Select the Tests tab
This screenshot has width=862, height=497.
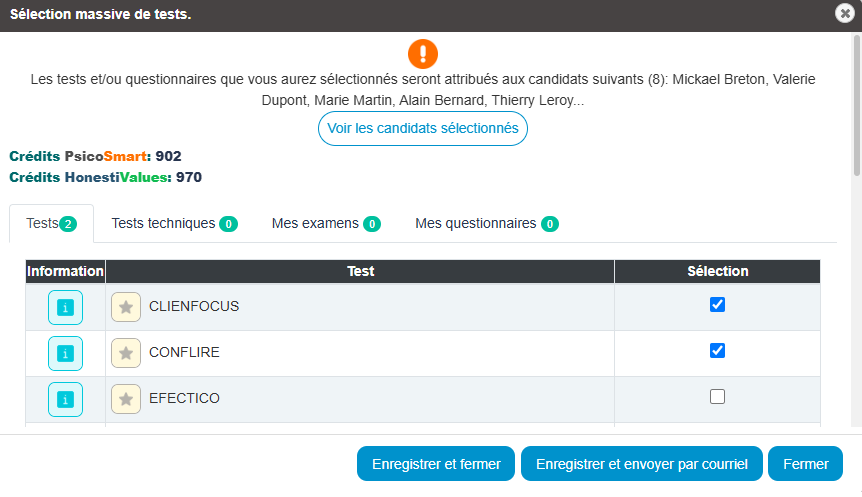point(52,223)
